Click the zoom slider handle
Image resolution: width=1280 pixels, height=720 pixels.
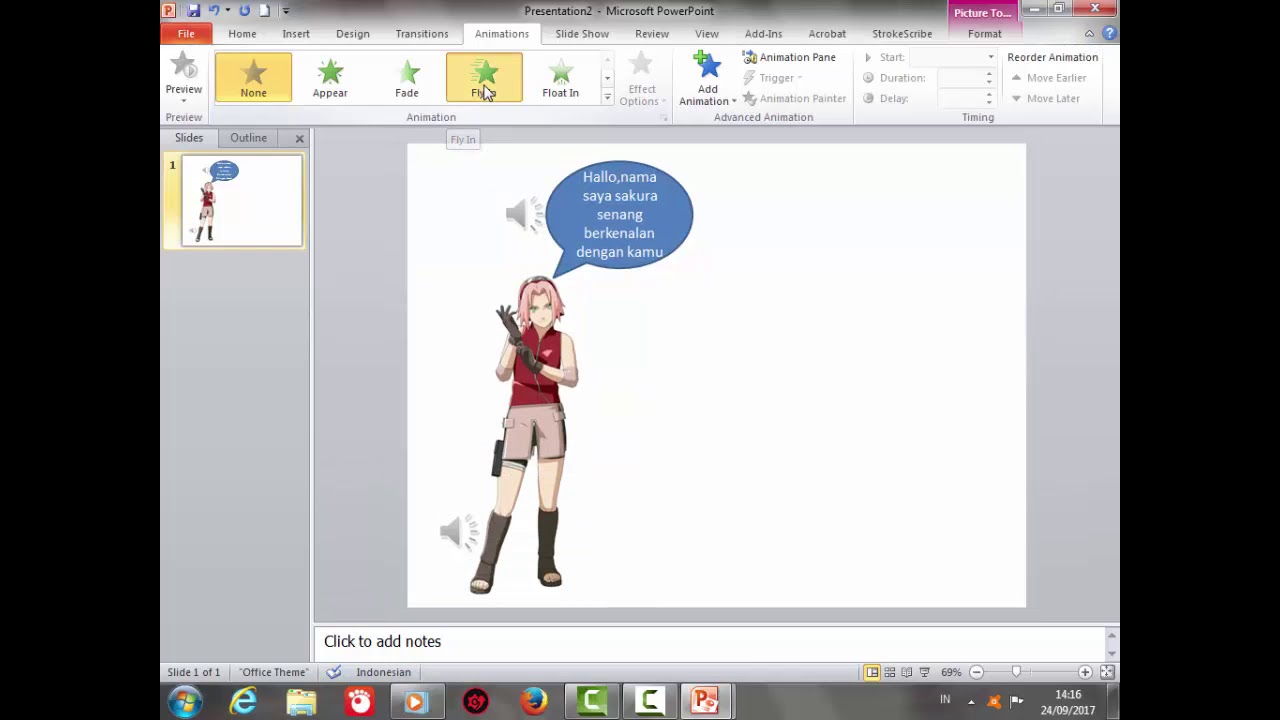(x=1016, y=672)
